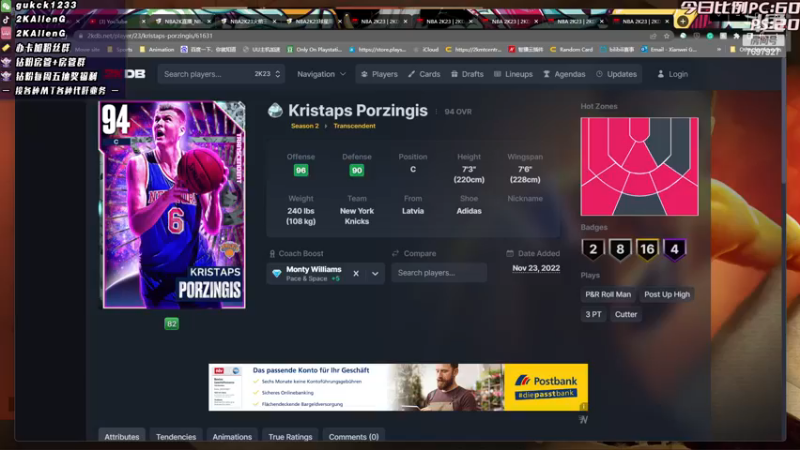Click the Login link
The image size is (800, 450).
672,74
